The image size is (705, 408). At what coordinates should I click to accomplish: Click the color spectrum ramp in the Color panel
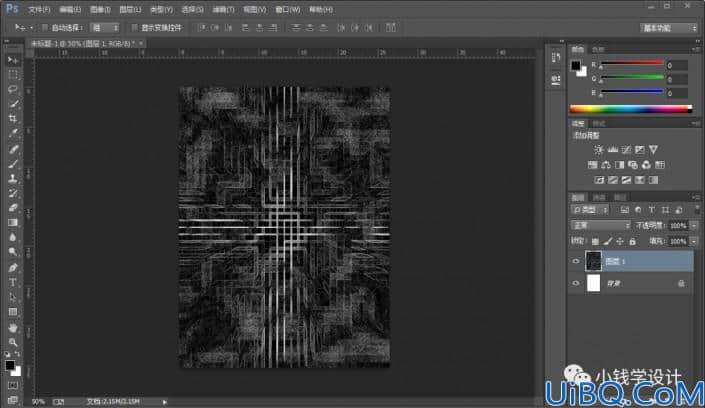(x=630, y=109)
